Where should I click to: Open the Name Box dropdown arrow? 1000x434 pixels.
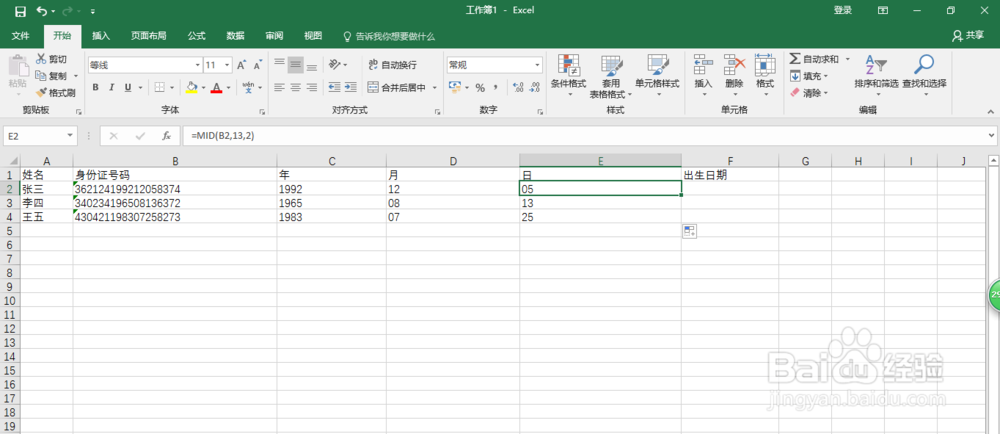70,136
